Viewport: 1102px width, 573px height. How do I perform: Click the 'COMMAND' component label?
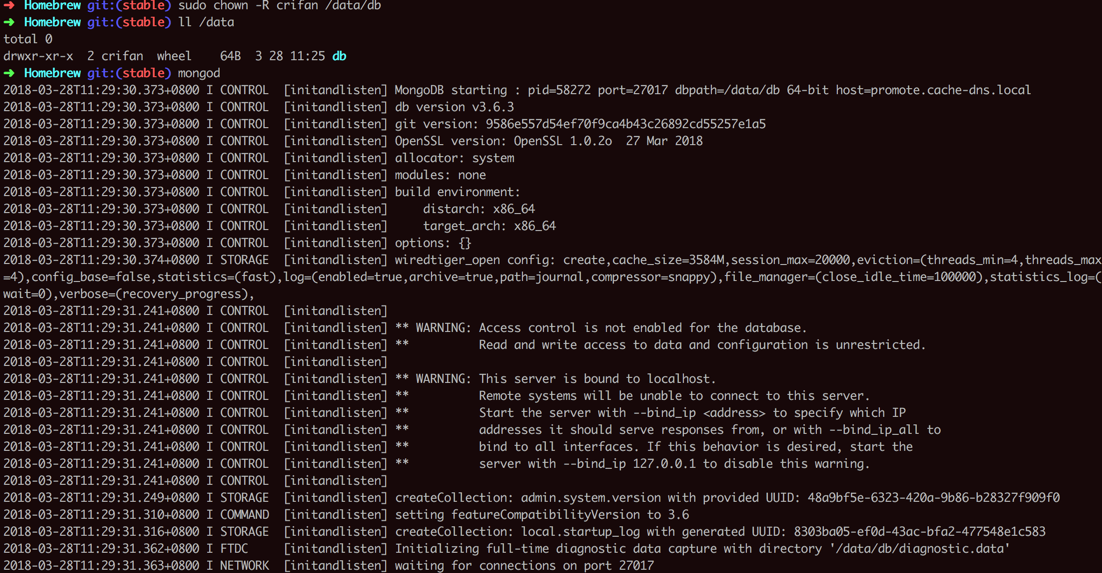coord(245,515)
